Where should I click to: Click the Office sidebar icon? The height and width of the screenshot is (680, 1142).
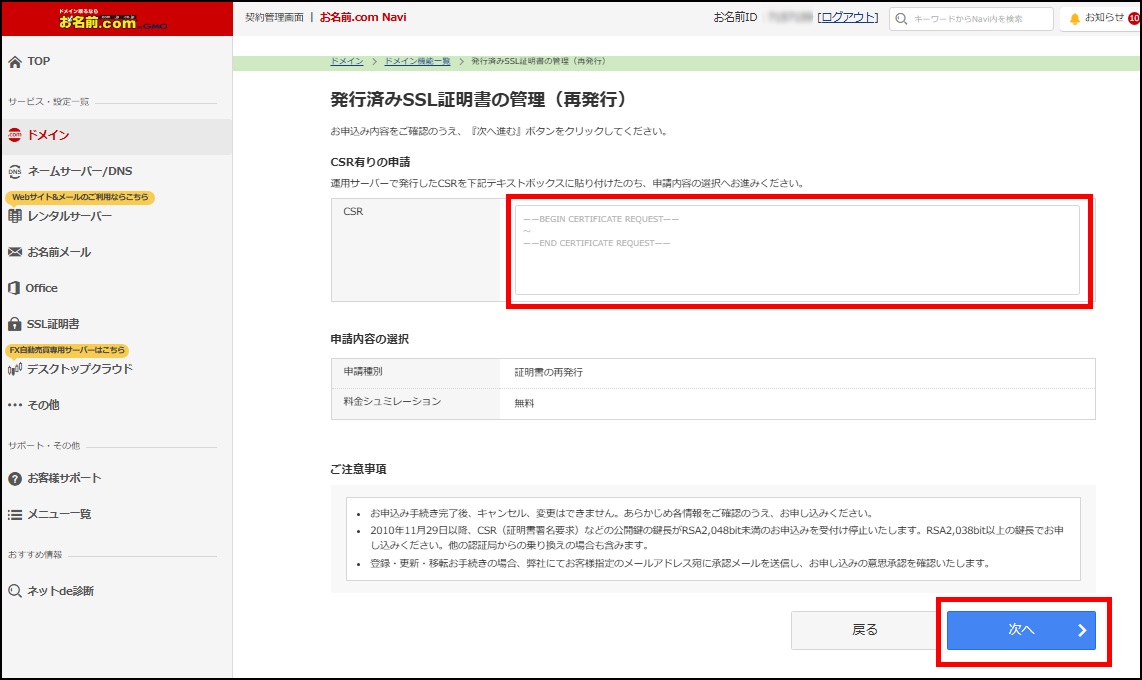pos(13,288)
